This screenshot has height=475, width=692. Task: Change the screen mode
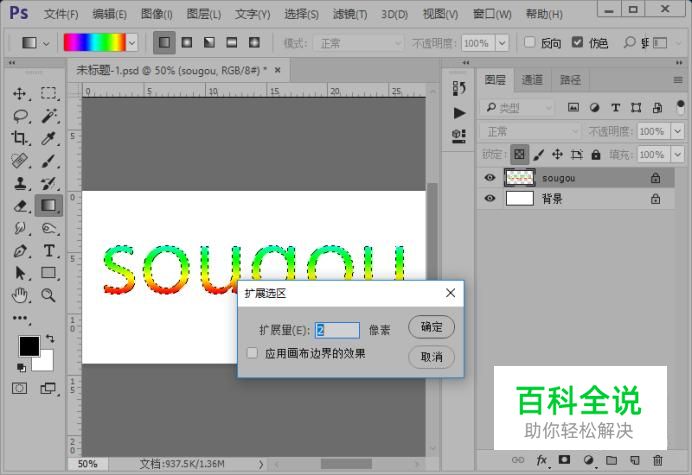click(48, 388)
